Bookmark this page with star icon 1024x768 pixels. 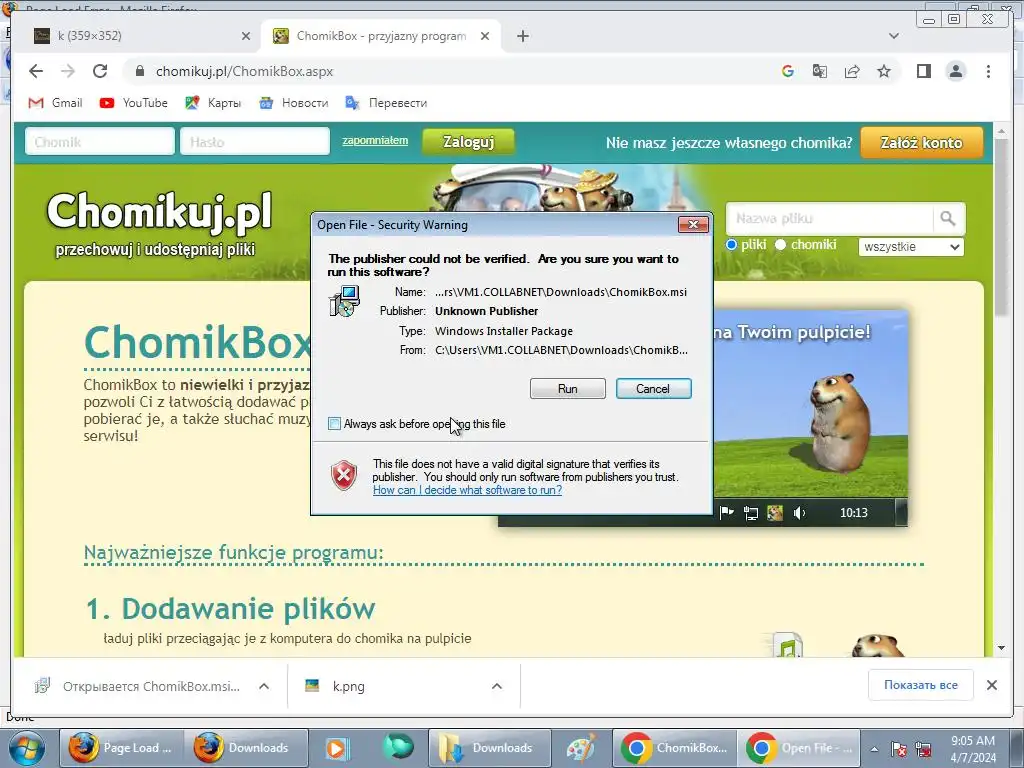pyautogui.click(x=884, y=71)
